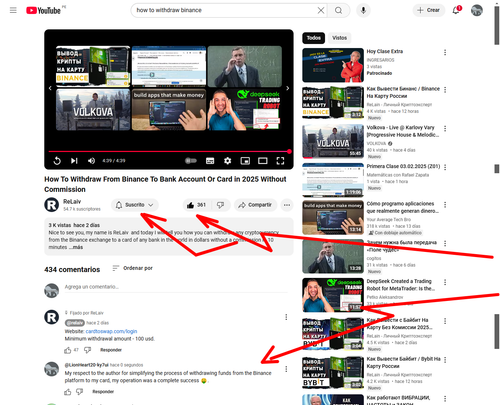The image size is (500, 405).
Task: Switch to miniplayer mode
Action: tap(245, 161)
